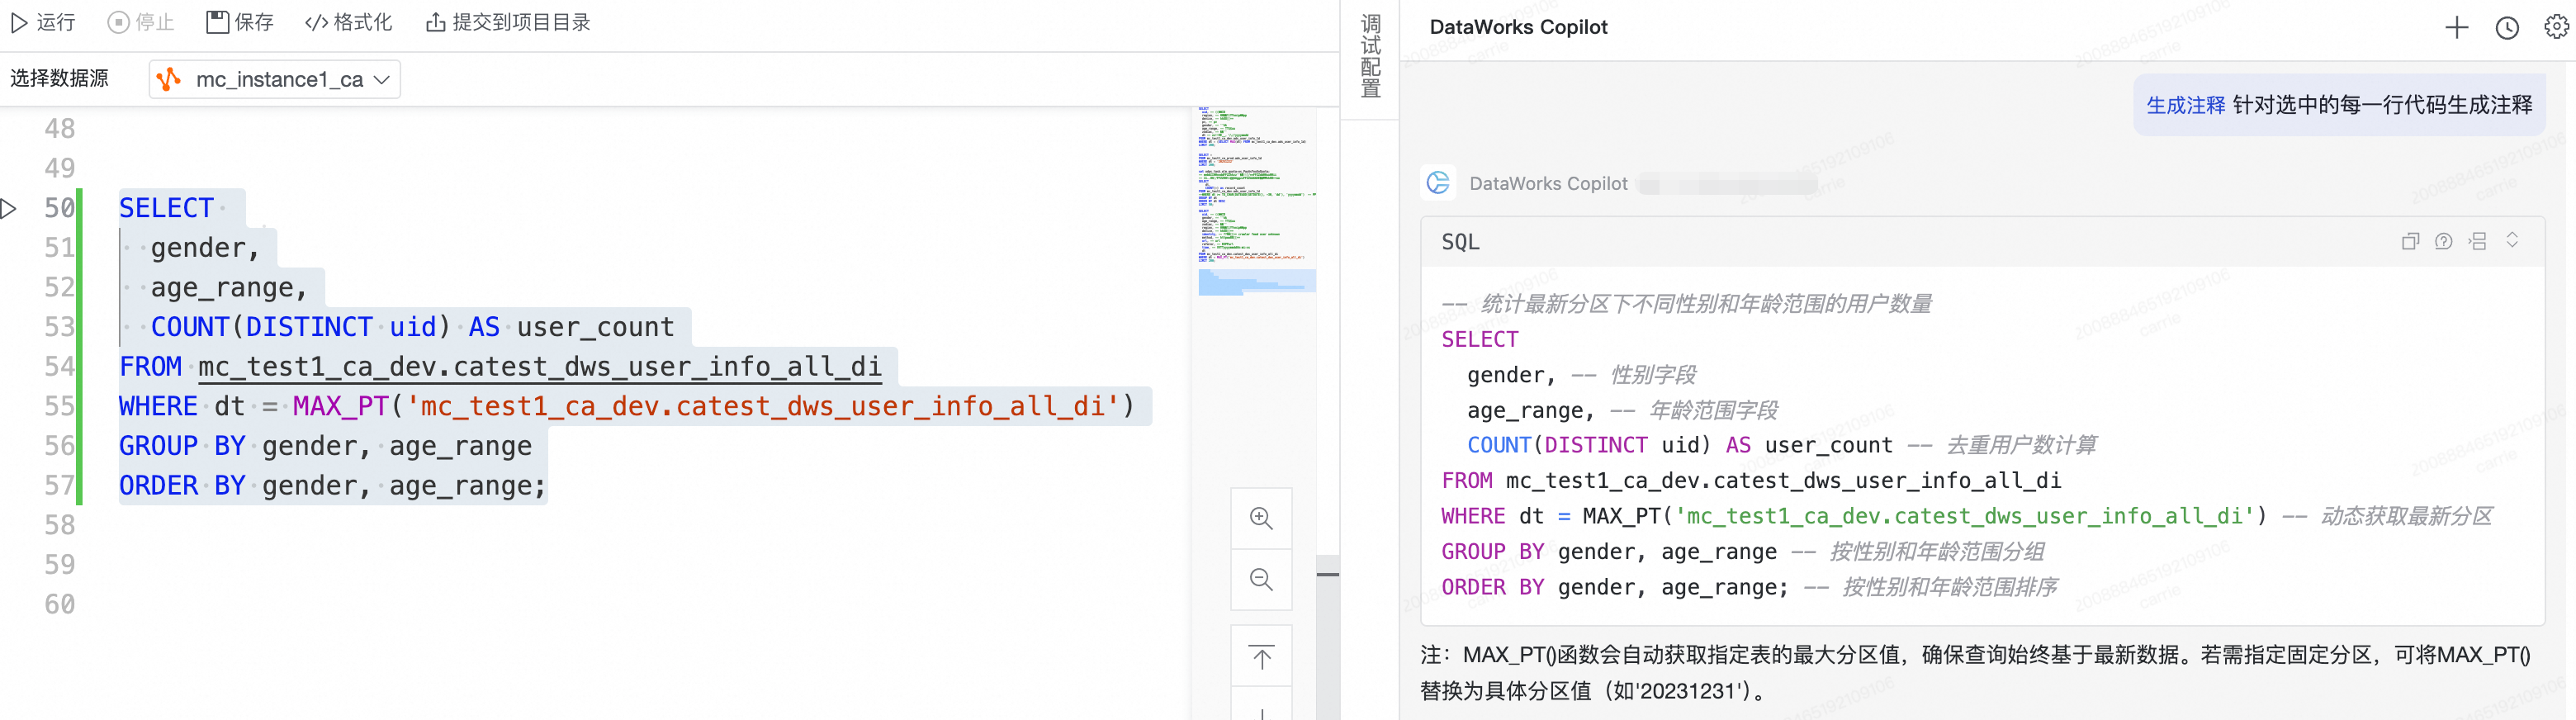The height and width of the screenshot is (720, 2576).
Task: Click the DataWorks Copilot avatar icon
Action: [1438, 183]
